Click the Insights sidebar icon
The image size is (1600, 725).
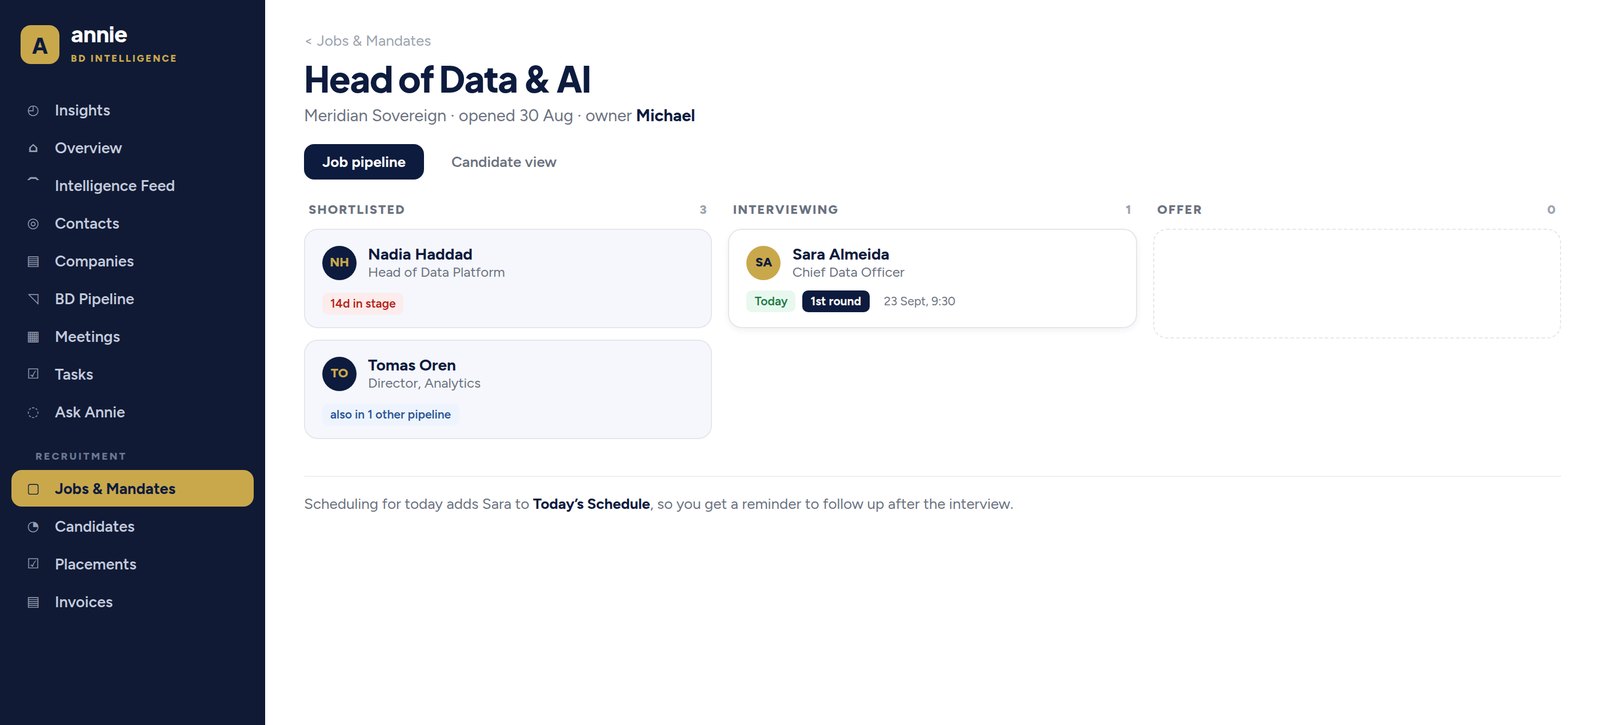pos(33,111)
